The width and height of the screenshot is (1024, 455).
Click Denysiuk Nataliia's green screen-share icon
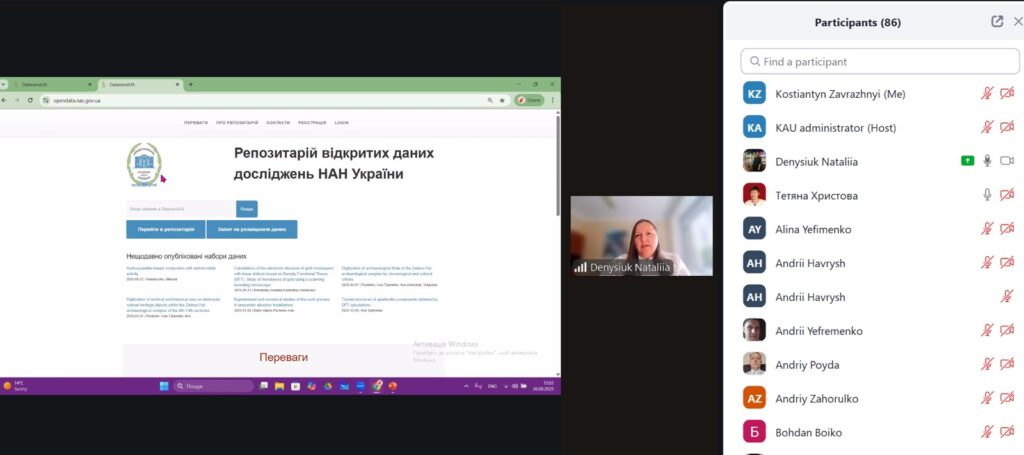(x=967, y=161)
